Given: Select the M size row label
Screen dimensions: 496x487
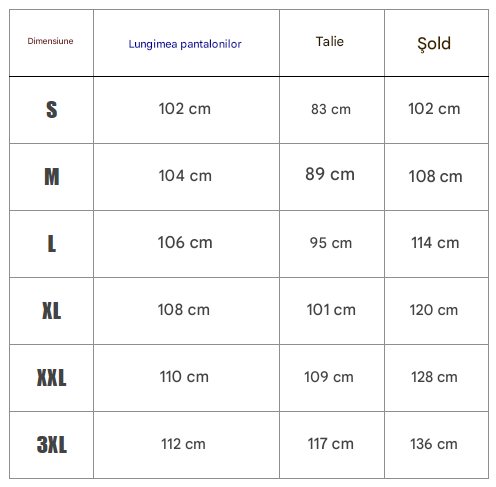Looking at the screenshot, I should click(52, 176).
